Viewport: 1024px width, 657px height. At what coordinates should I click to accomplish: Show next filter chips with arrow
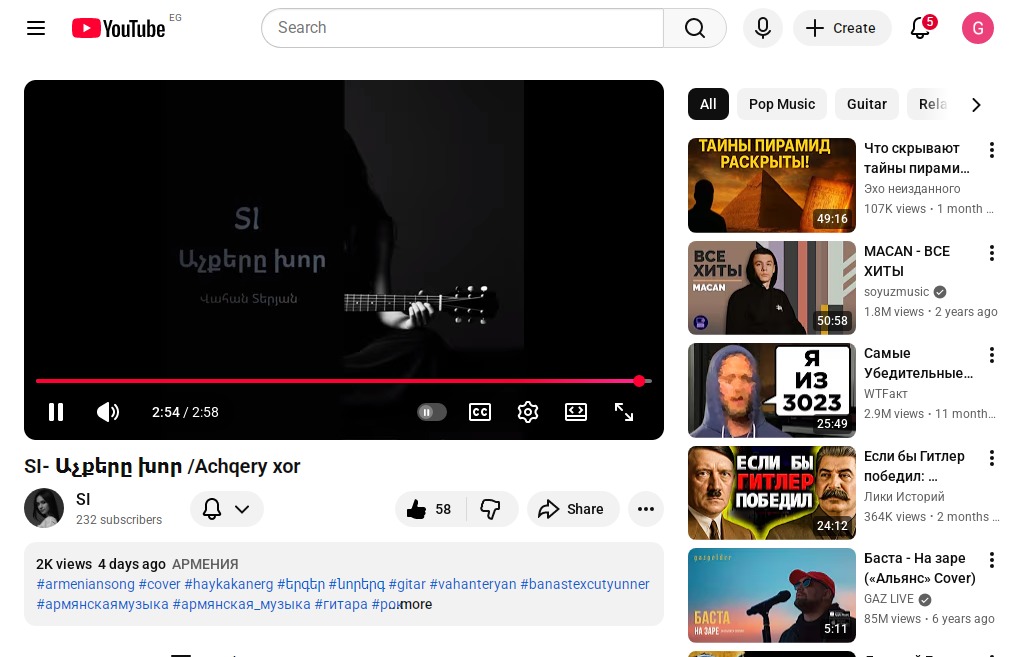coord(976,105)
